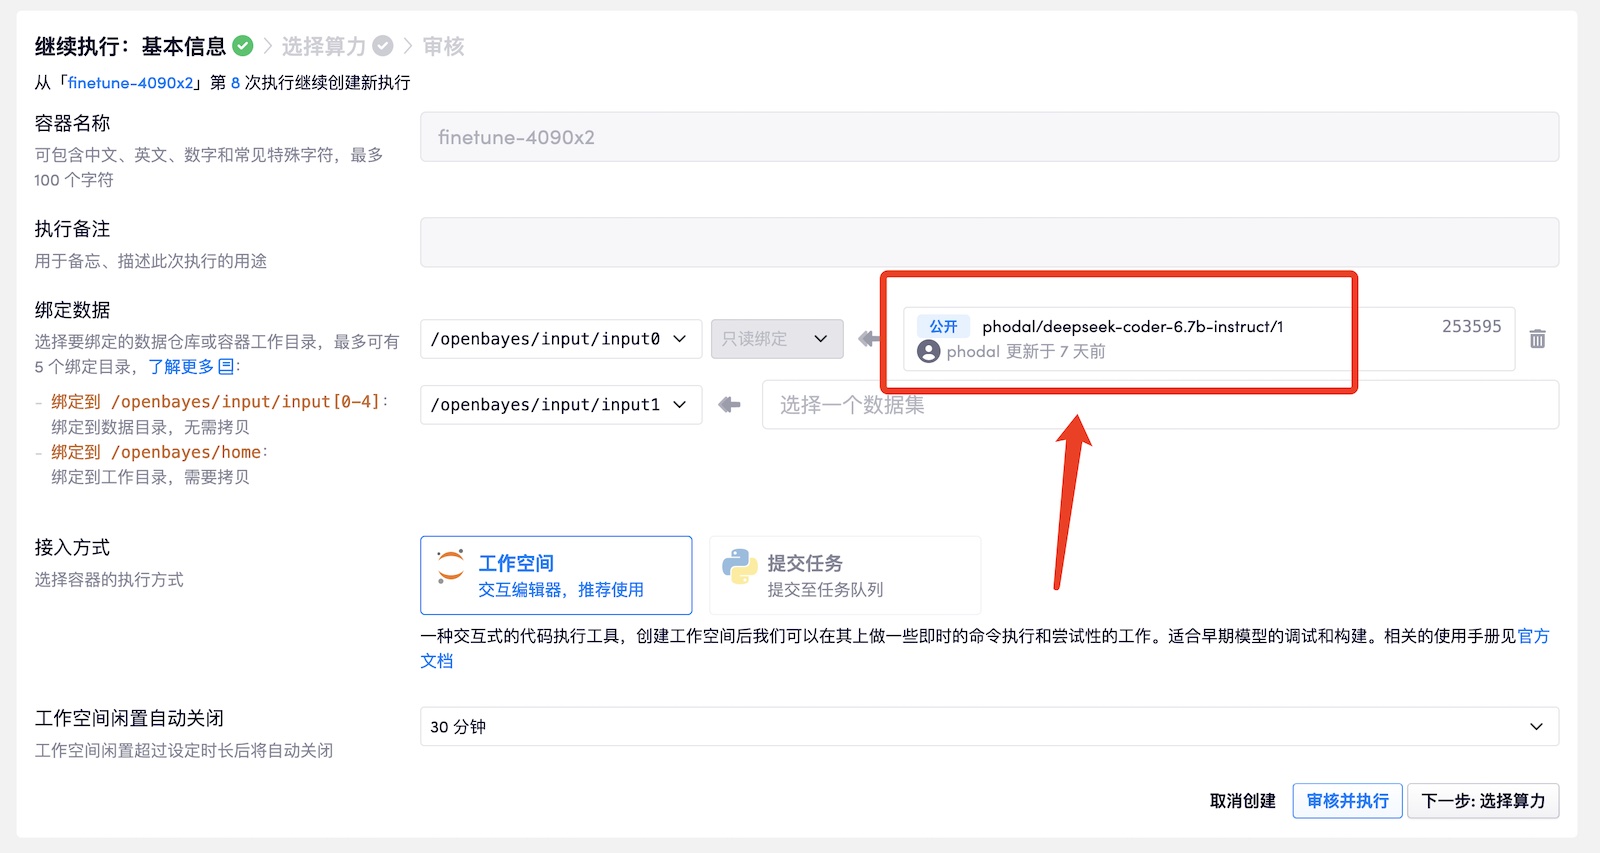Click 下一步: 选择算力 button
Screen dimensions: 1600x853
point(1483,801)
